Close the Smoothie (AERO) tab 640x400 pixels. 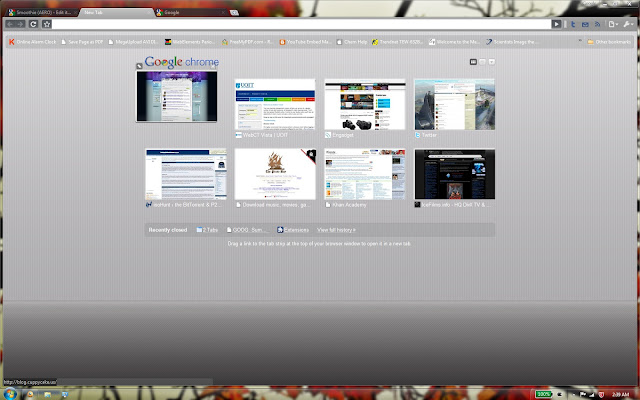[x=75, y=13]
